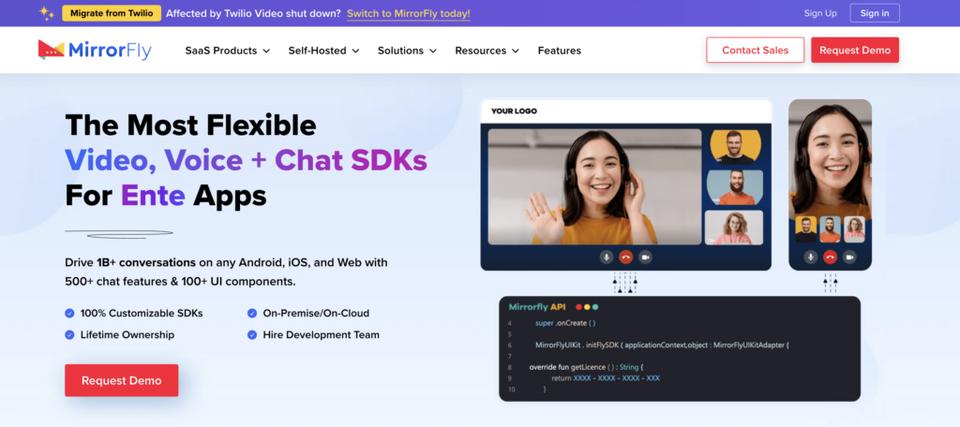The height and width of the screenshot is (427, 960).
Task: Select main woman video tile on desktop
Action: (x=594, y=187)
